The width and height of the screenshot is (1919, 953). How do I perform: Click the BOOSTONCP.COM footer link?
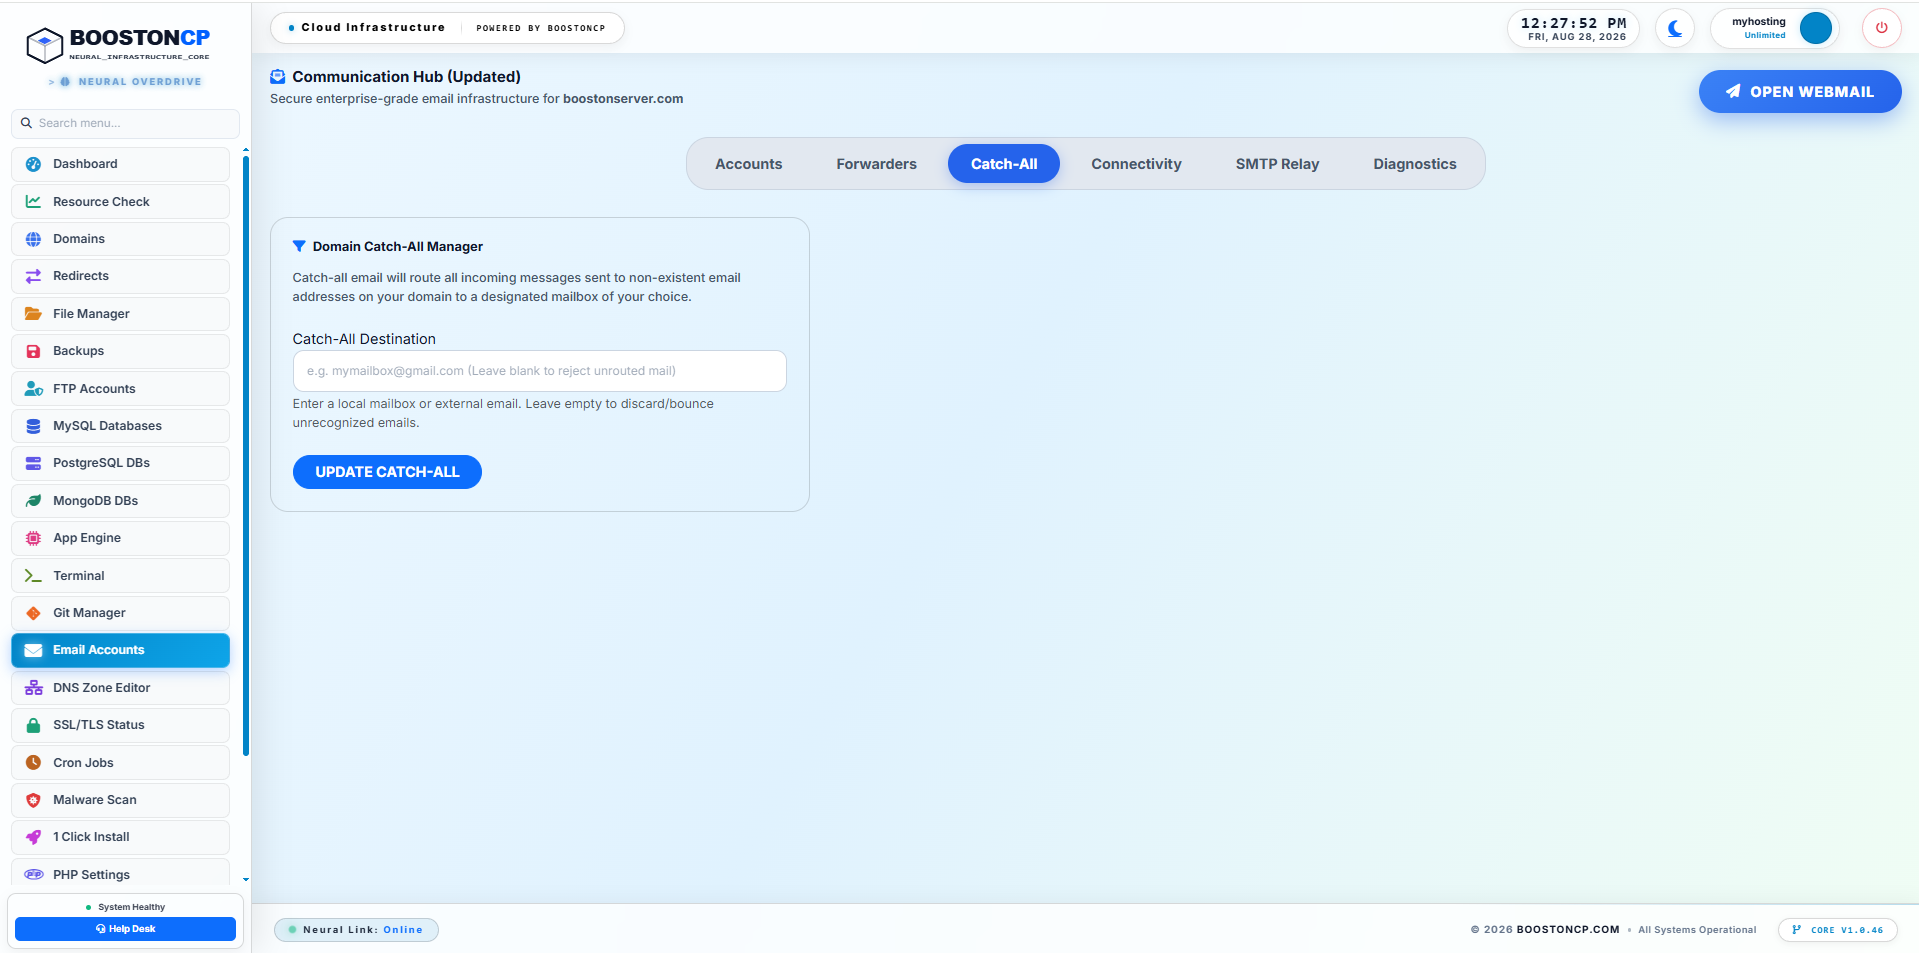pos(1567,930)
